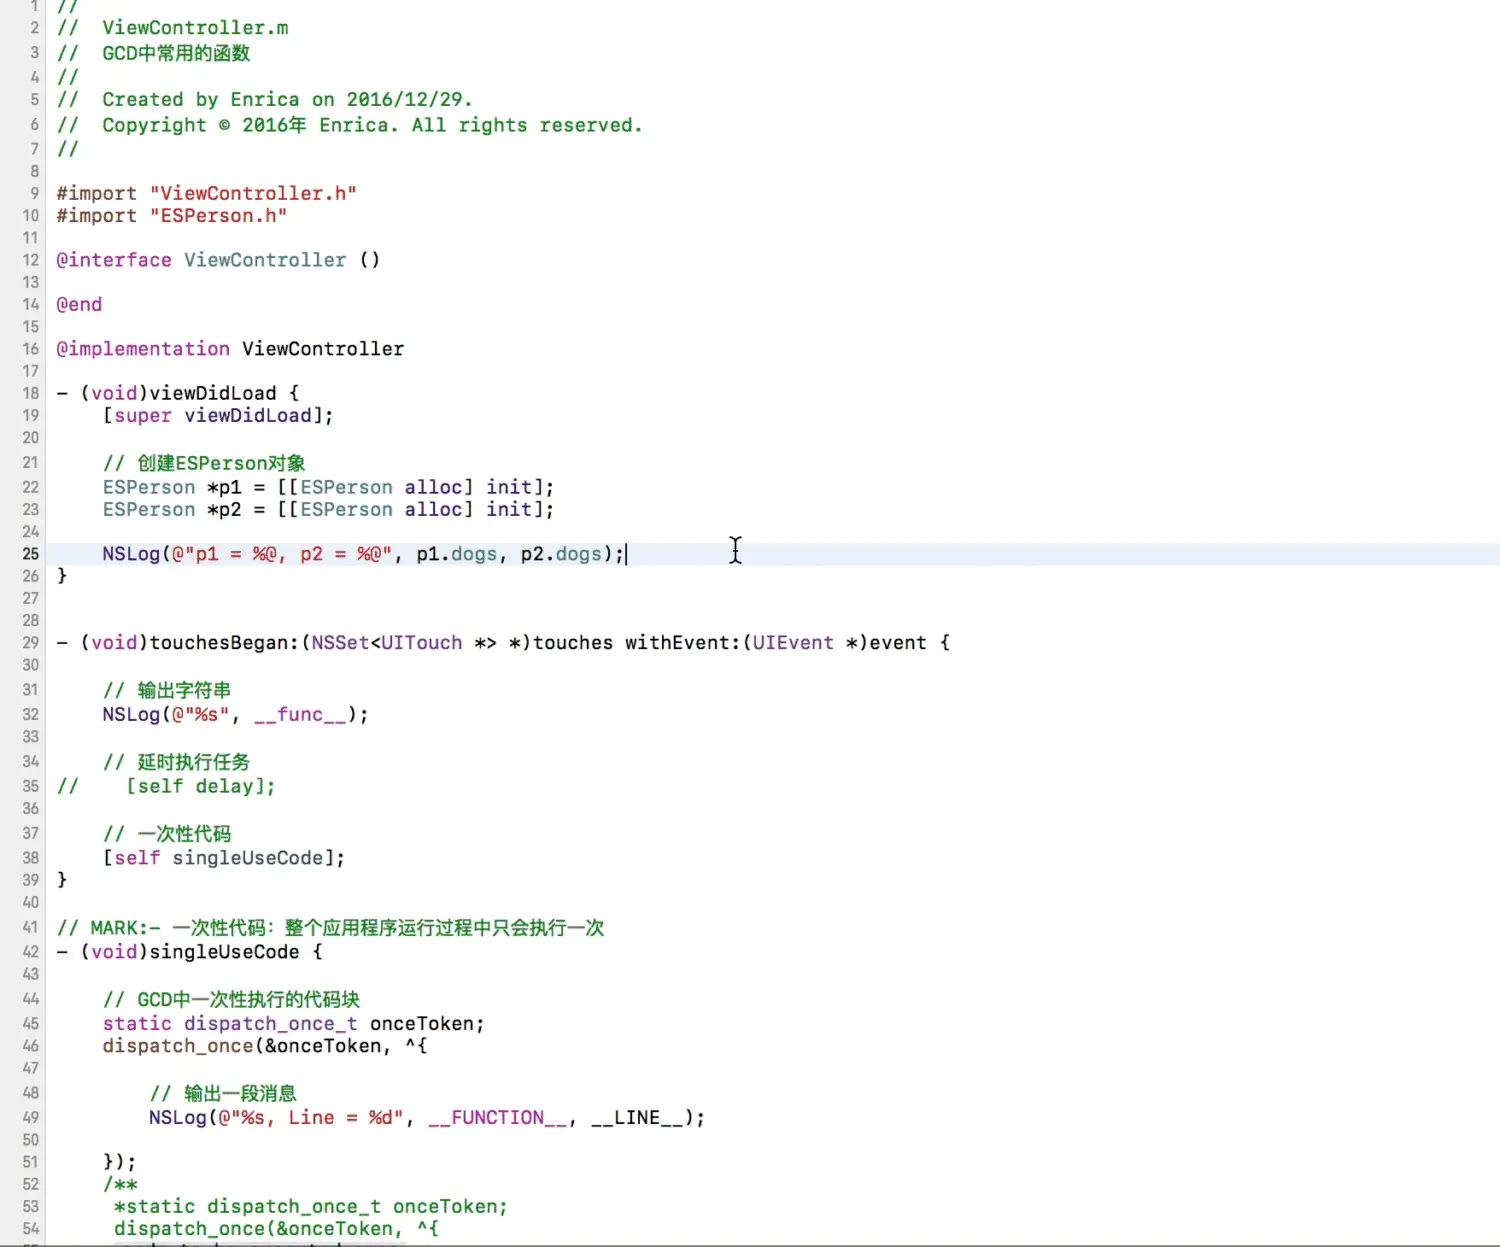Click the '// MARK:-' comment on line 41
1500x1247 pixels.
click(x=330, y=928)
